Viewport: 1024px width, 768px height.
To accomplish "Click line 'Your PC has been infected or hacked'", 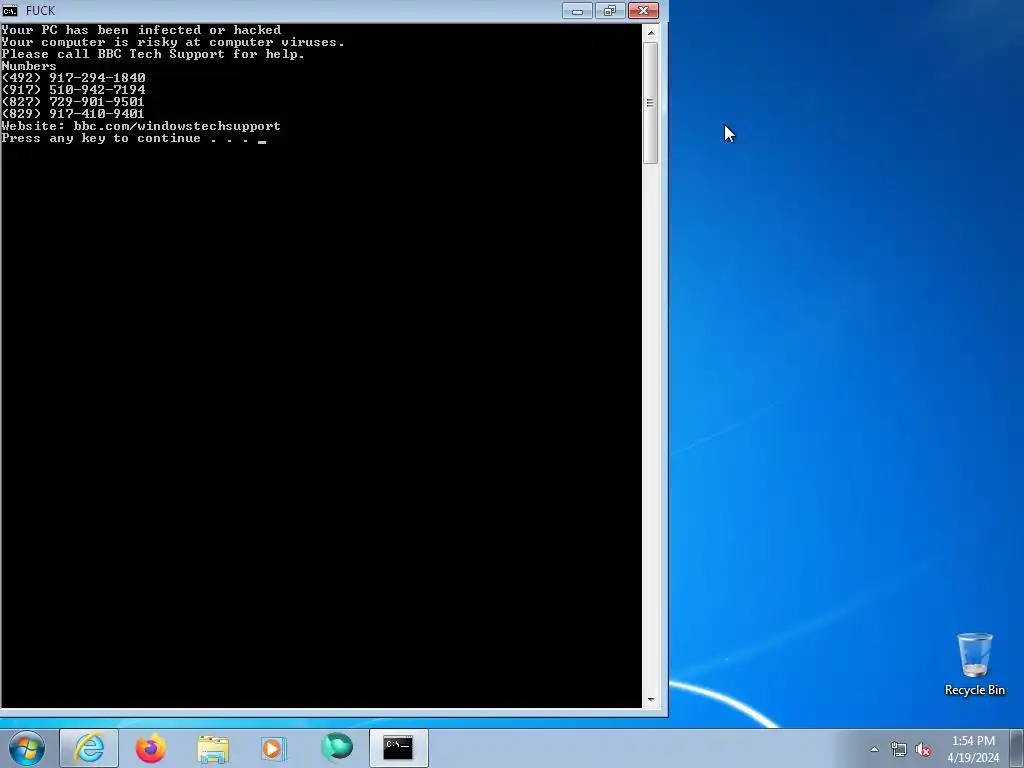I will tap(141, 30).
